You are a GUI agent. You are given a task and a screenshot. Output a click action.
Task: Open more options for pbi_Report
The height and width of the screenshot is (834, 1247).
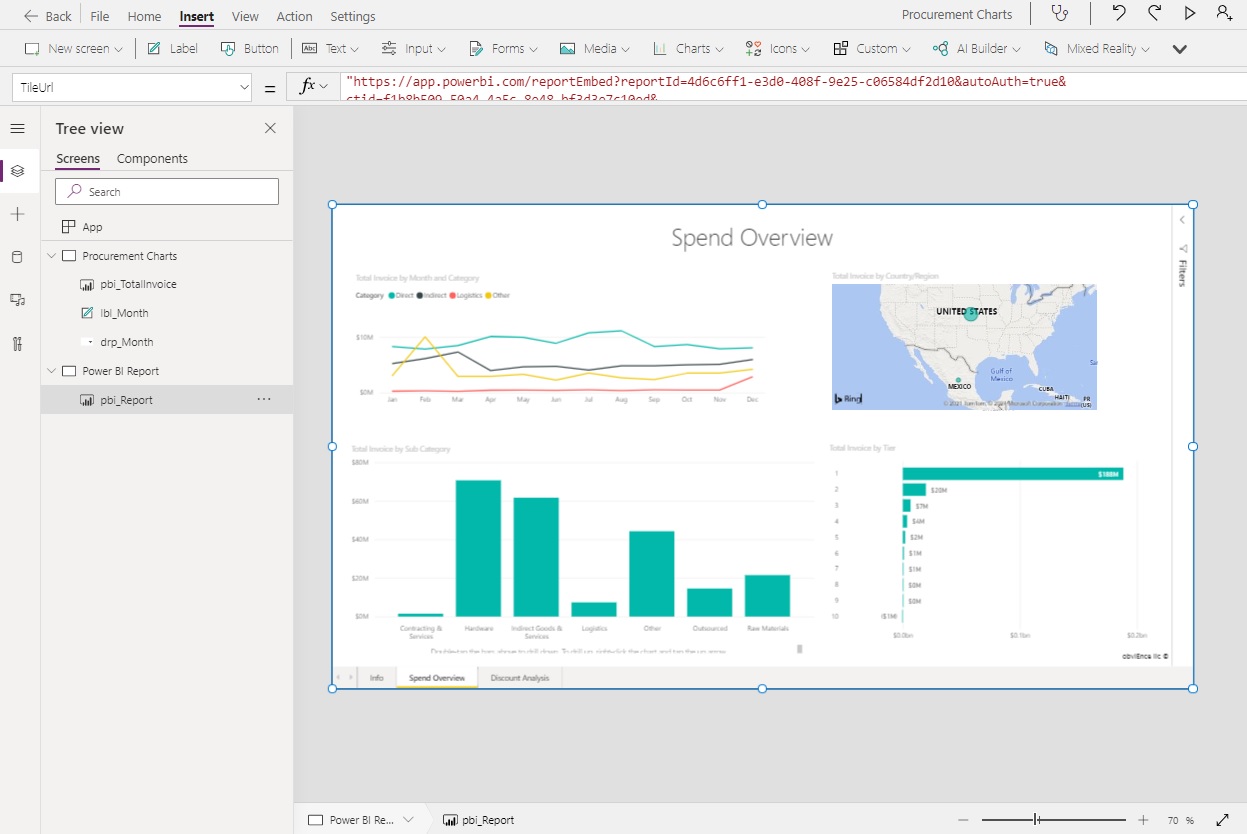(264, 399)
